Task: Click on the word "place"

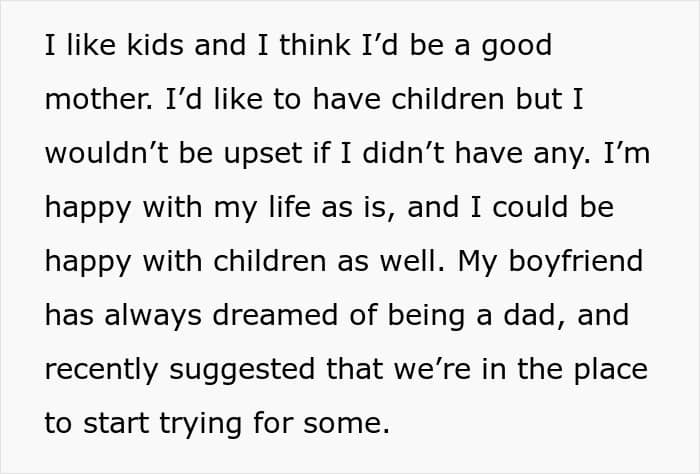Action: click(x=610, y=371)
